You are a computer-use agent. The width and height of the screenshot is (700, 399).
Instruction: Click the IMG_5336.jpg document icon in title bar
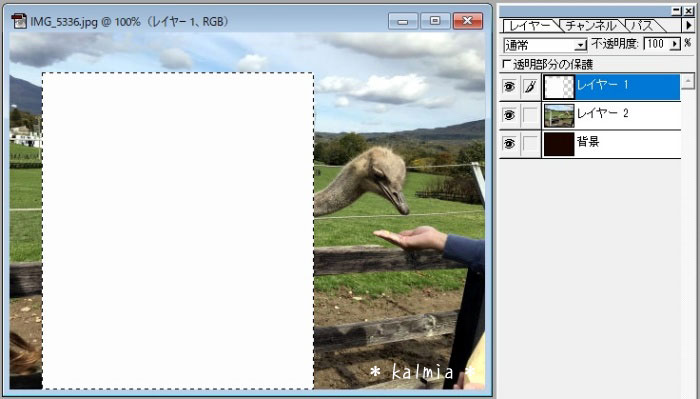19,21
